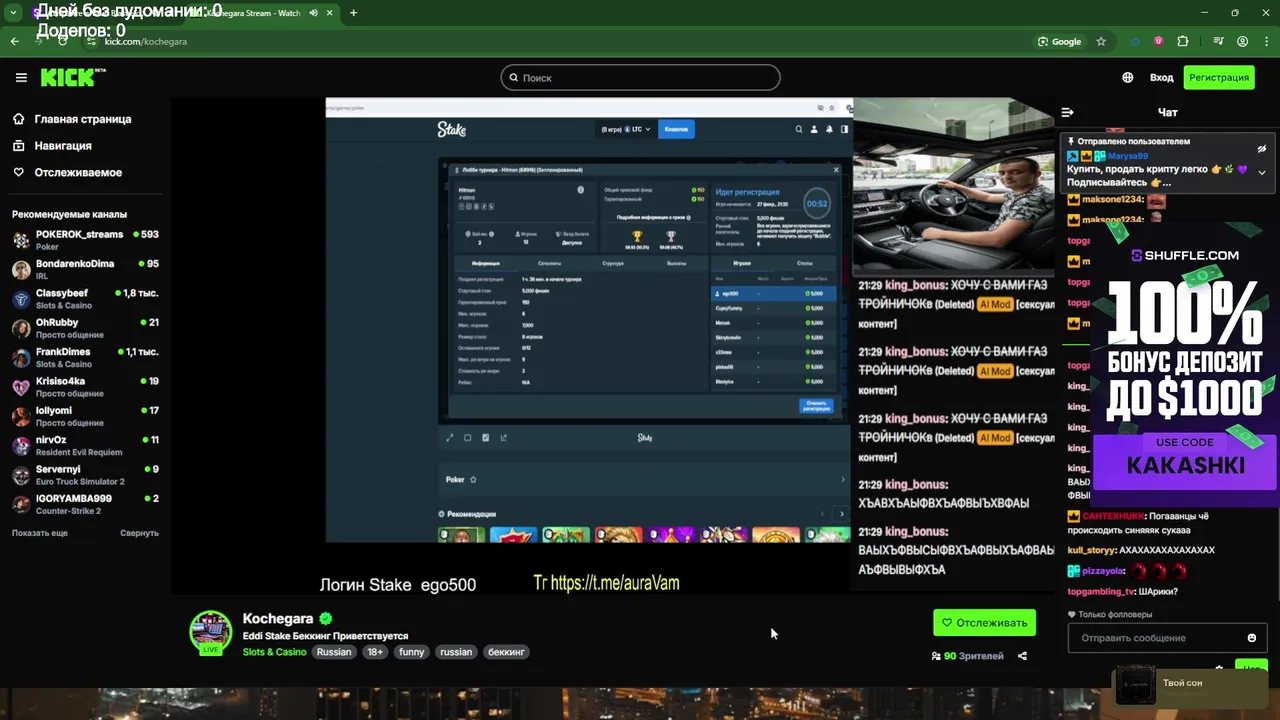
Task: Click the Russian language tag
Action: (334, 652)
